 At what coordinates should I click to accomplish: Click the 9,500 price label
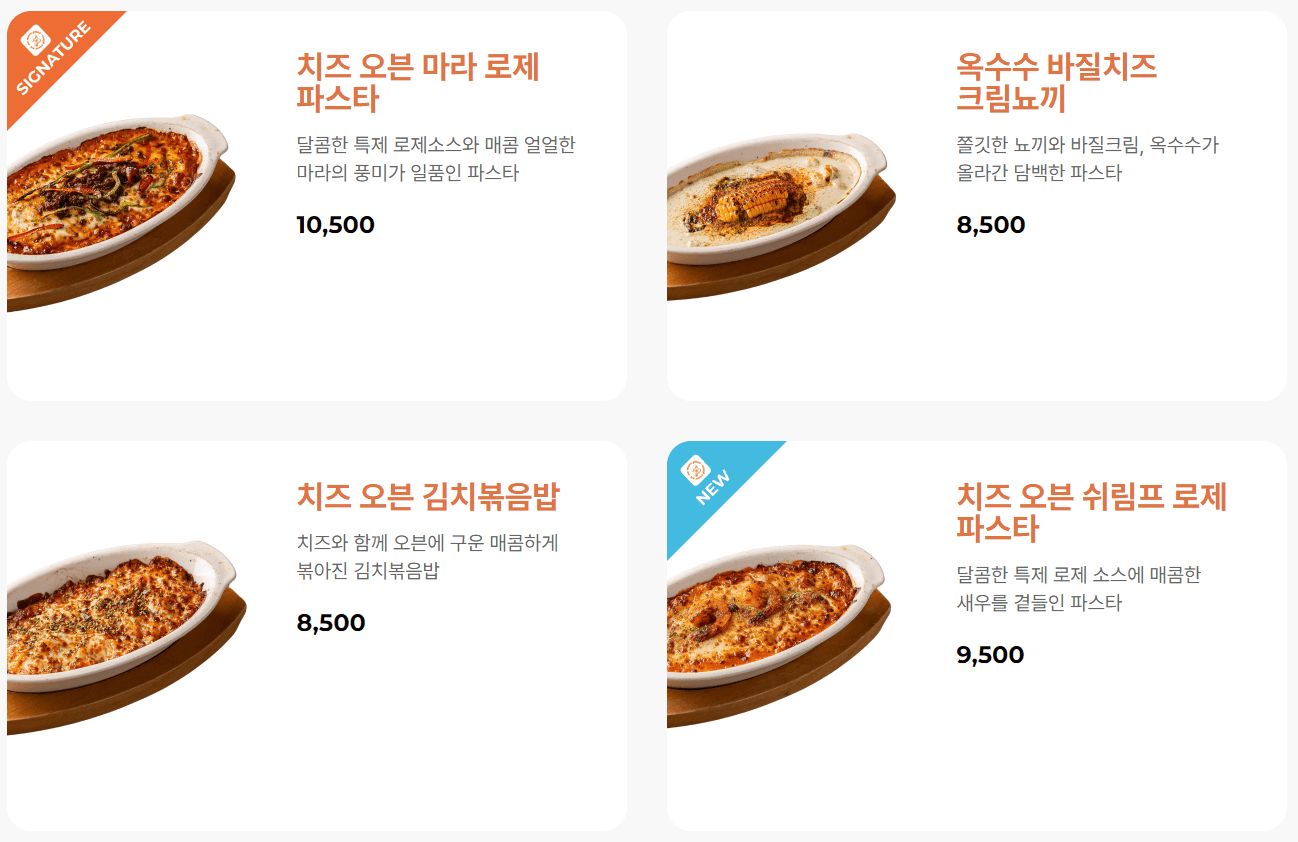989,655
